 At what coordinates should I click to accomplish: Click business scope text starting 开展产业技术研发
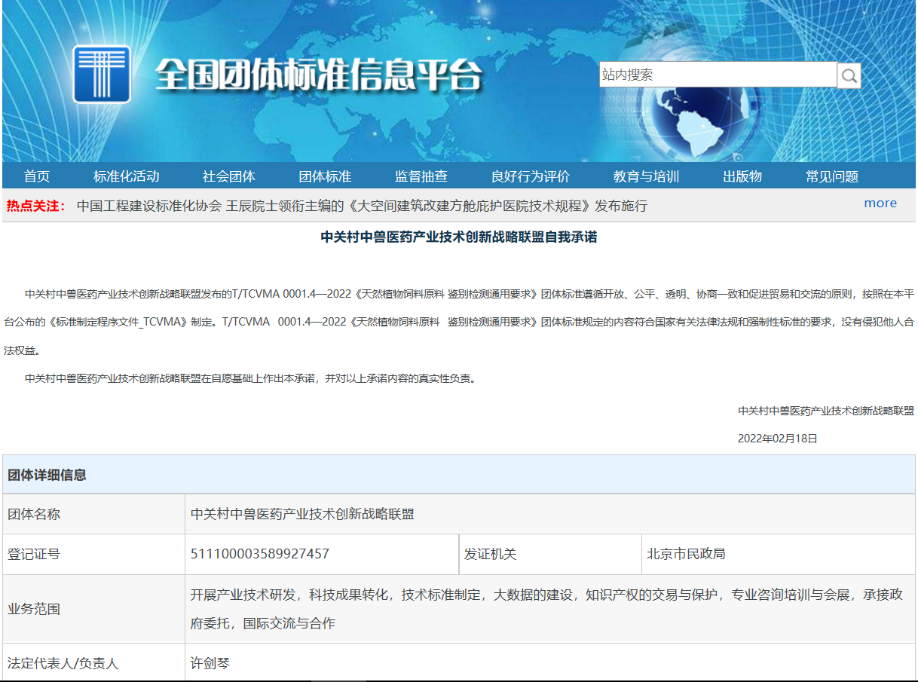click(x=546, y=609)
